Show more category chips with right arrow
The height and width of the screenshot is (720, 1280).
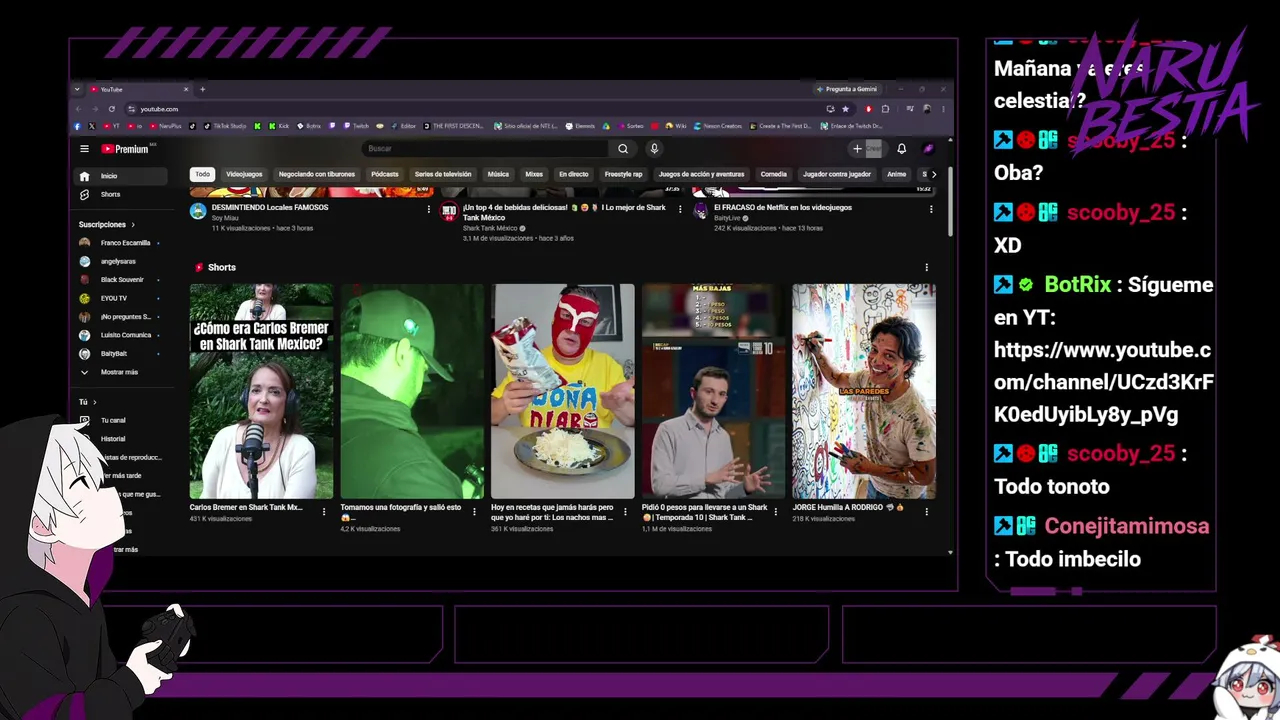pos(934,174)
